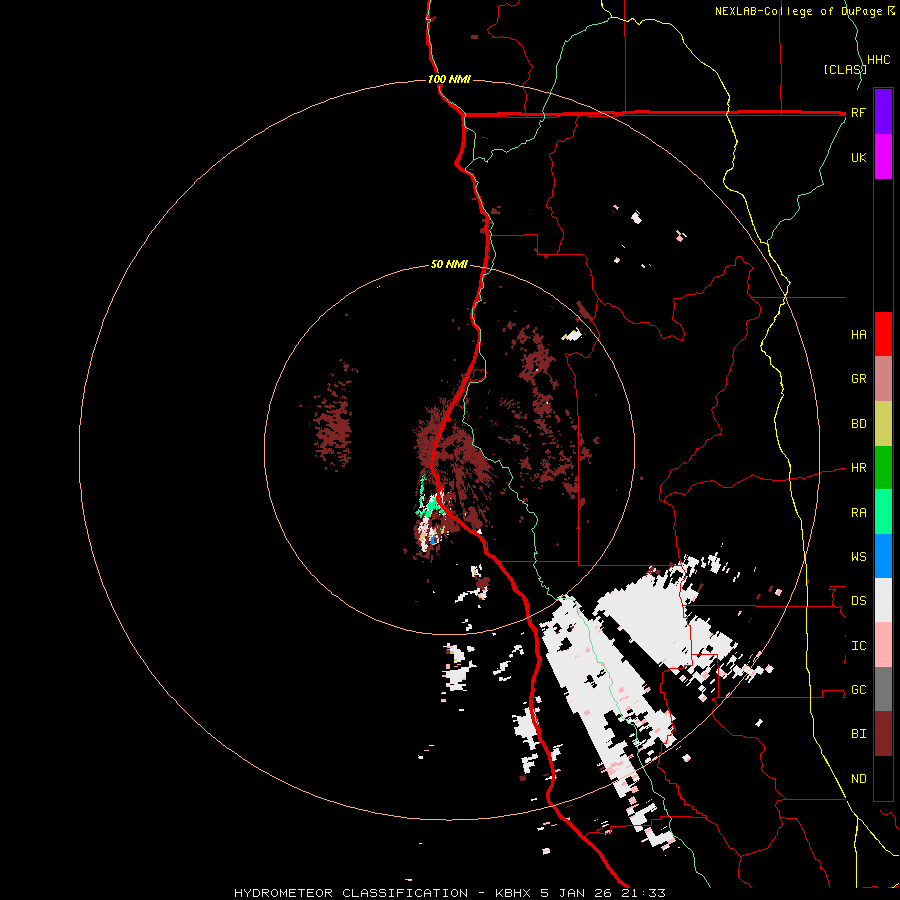Click the 5 JAN 26 date text
This screenshot has height=900, width=900.
578,893
